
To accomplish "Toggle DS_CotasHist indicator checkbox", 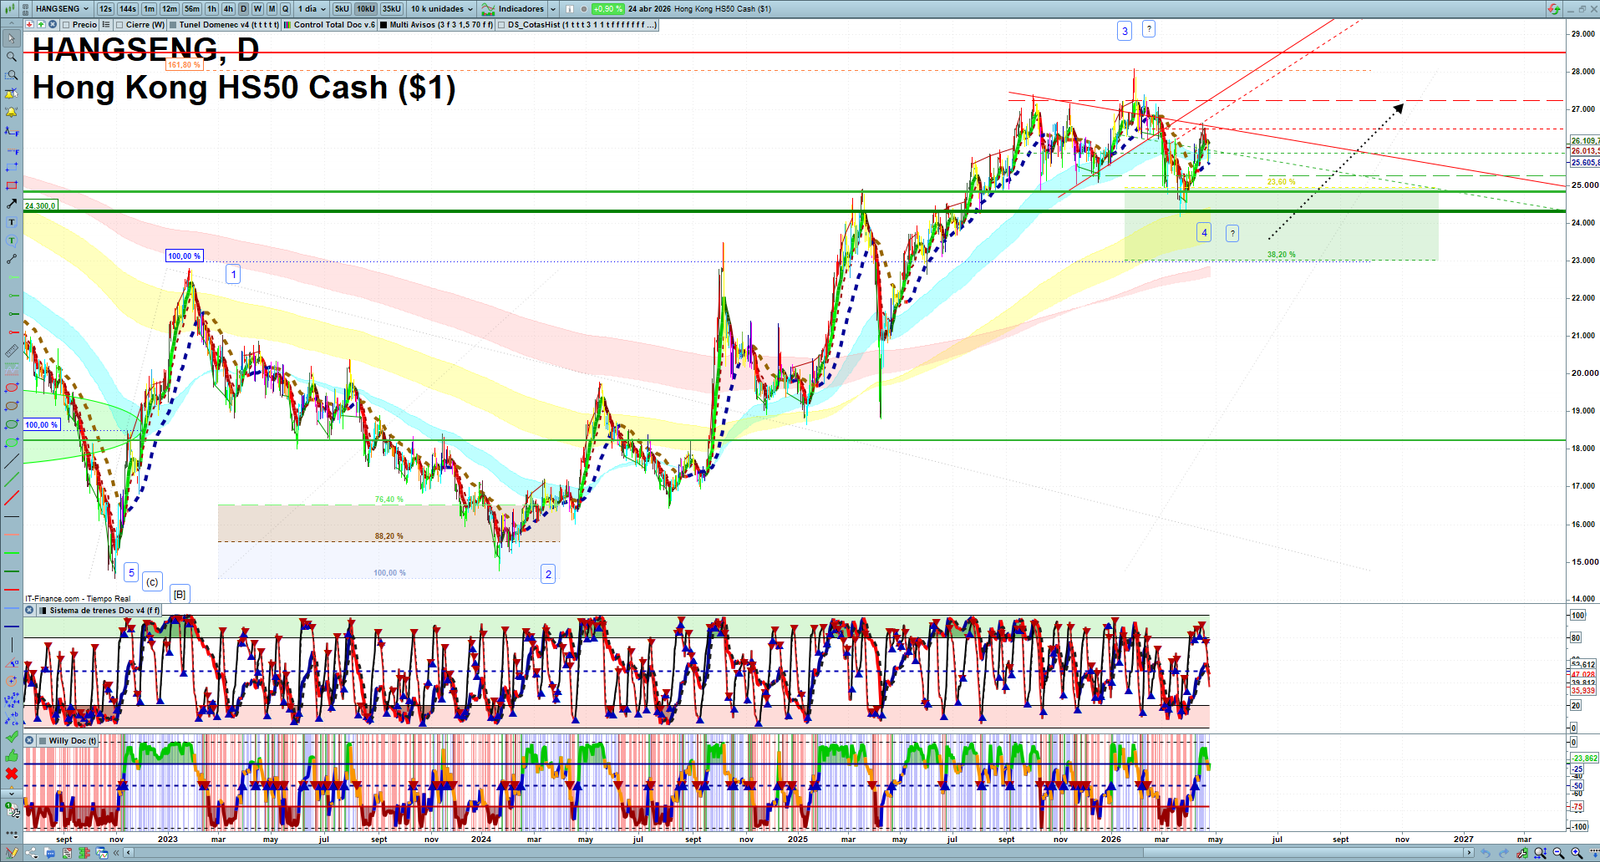I will tap(502, 25).
